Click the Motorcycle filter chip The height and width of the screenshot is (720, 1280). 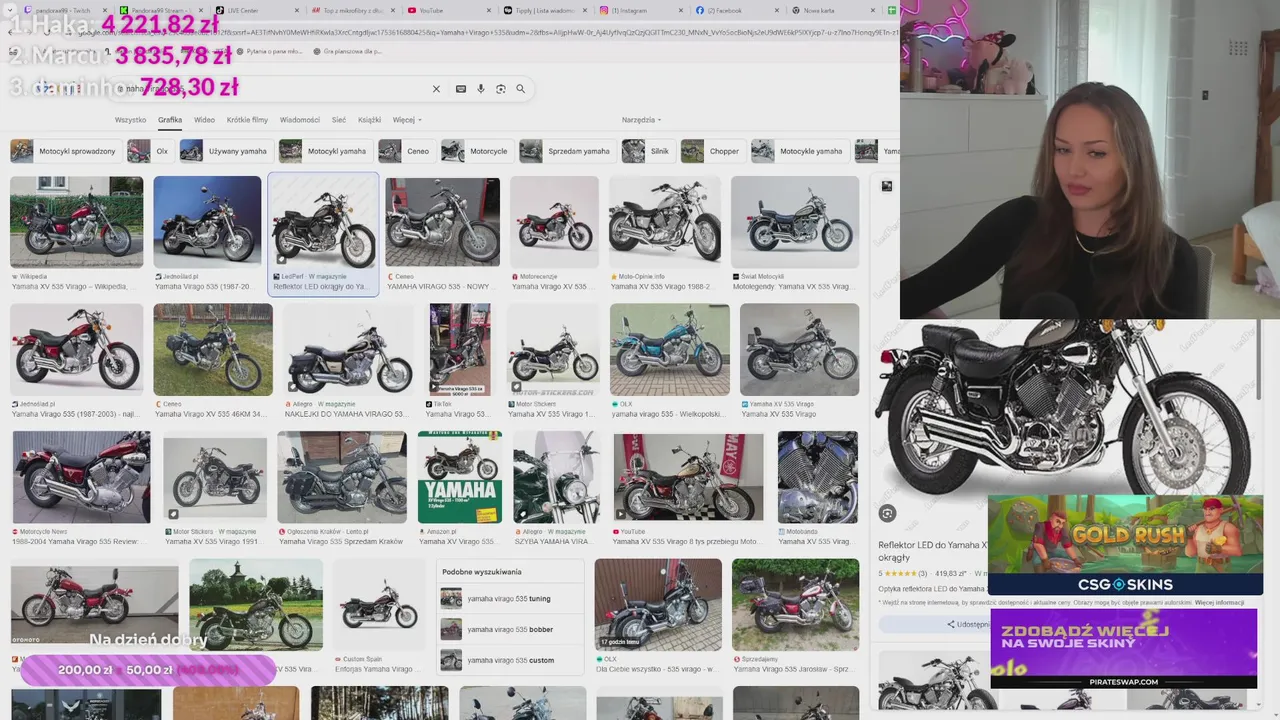point(477,151)
